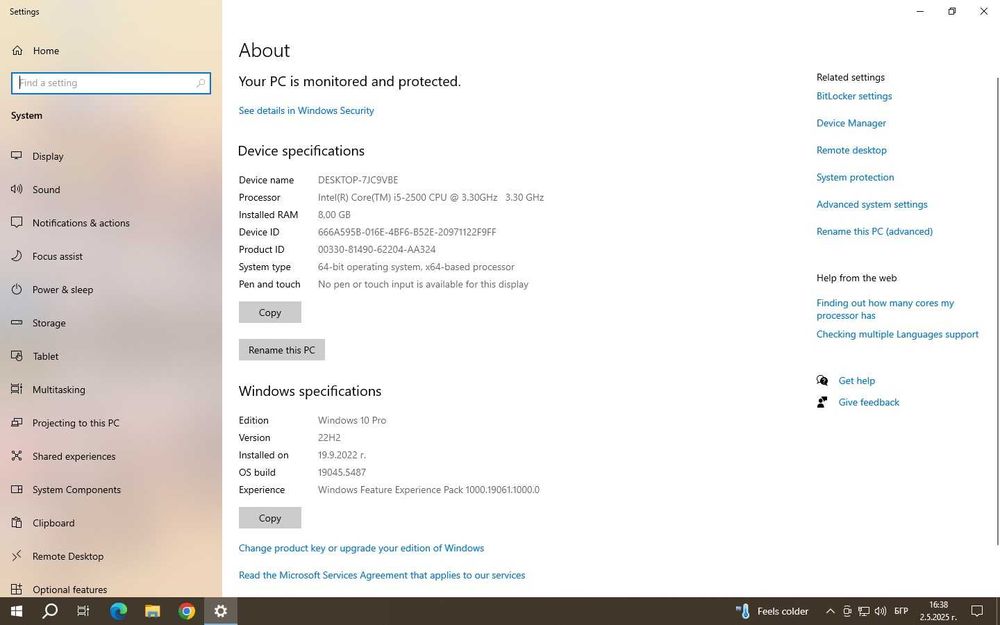1000x625 pixels.
Task: Open Device Manager from related settings
Action: (x=851, y=123)
